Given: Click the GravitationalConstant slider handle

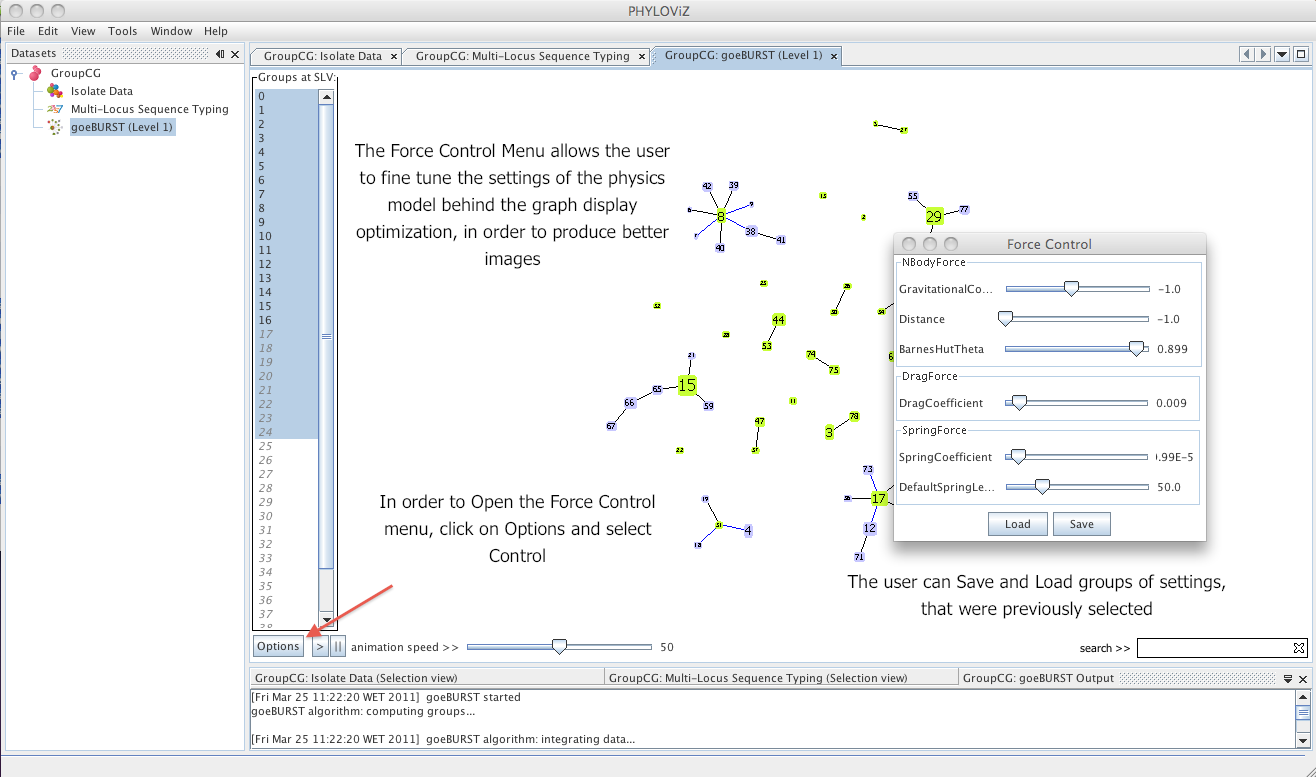Looking at the screenshot, I should (1071, 289).
